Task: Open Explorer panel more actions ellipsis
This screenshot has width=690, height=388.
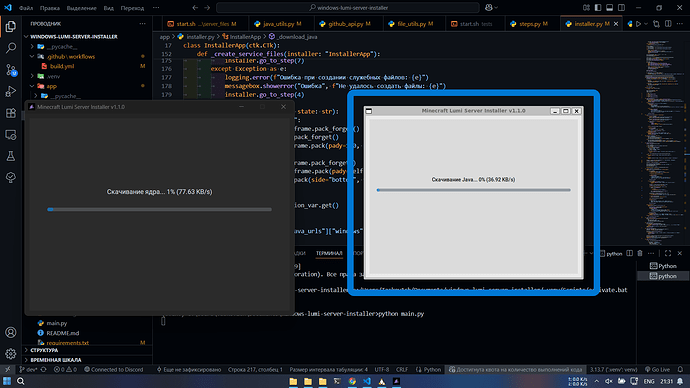Action: [x=142, y=24]
